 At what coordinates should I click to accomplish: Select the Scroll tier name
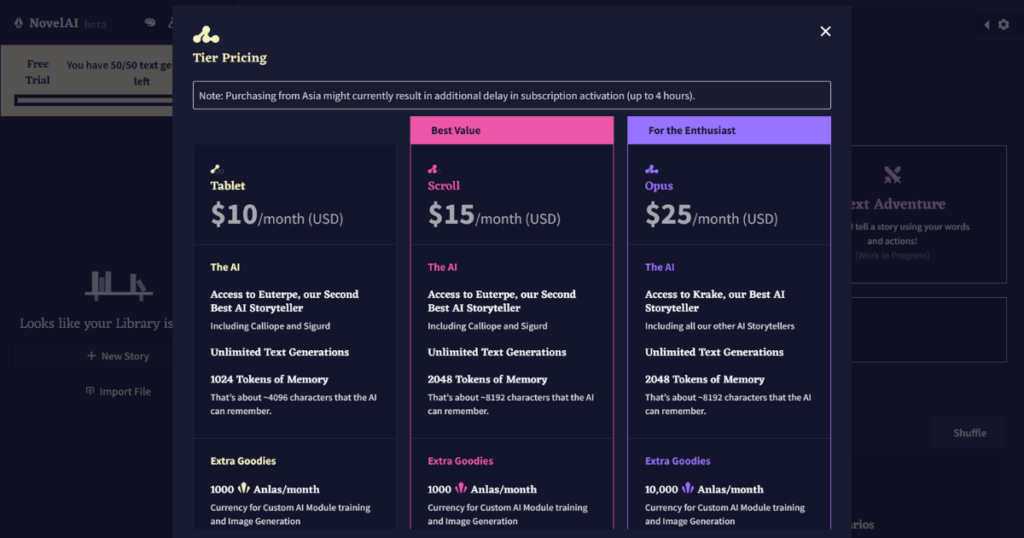coord(443,185)
